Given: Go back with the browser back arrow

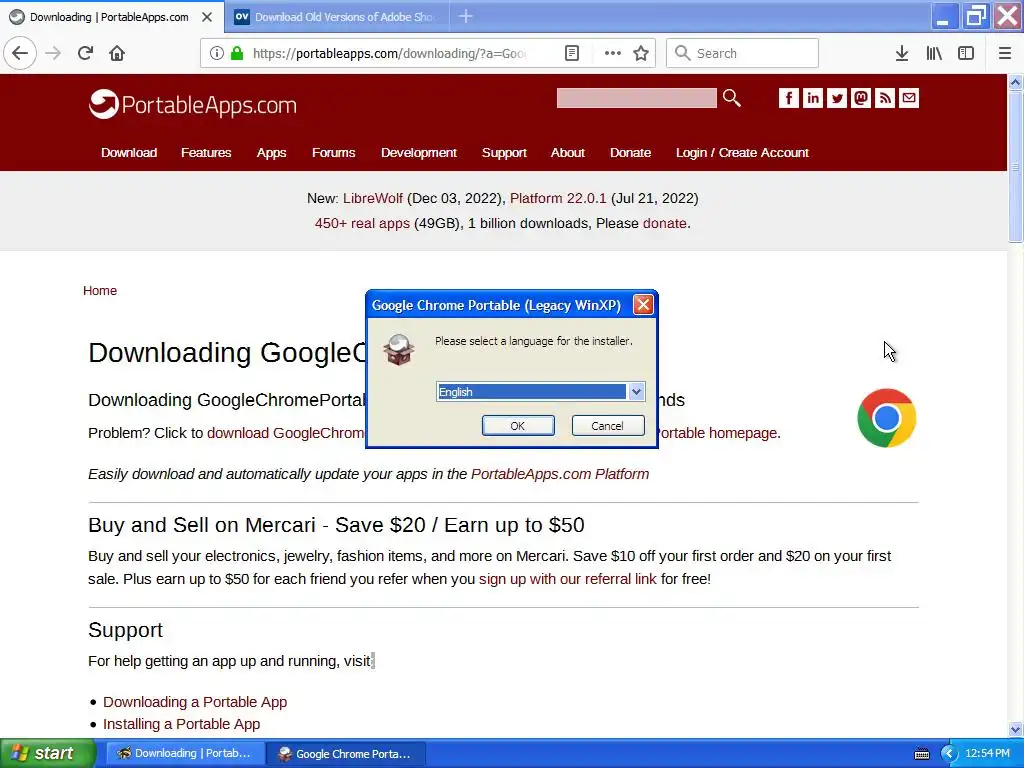Looking at the screenshot, I should coord(20,53).
